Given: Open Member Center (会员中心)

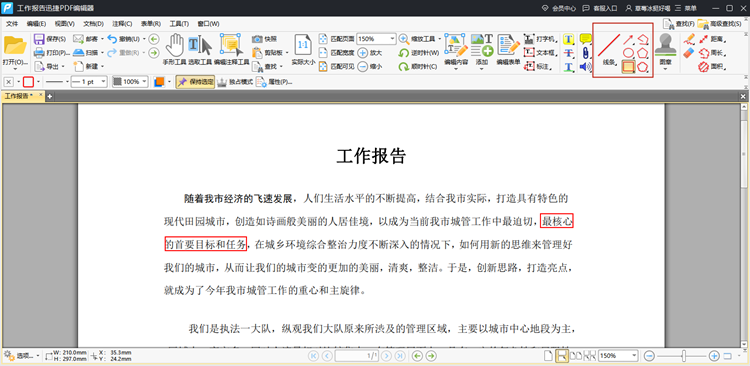Looking at the screenshot, I should (x=559, y=8).
